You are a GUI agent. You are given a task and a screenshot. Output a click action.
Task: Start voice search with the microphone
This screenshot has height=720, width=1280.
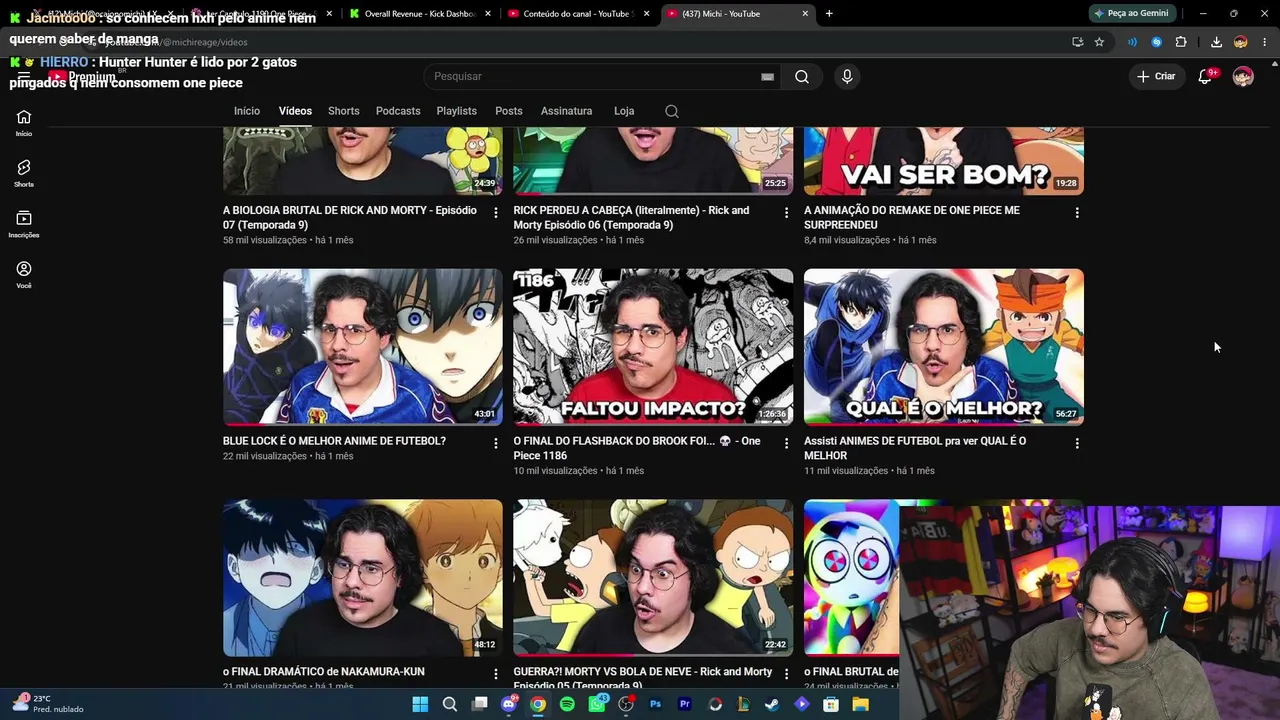click(x=847, y=76)
